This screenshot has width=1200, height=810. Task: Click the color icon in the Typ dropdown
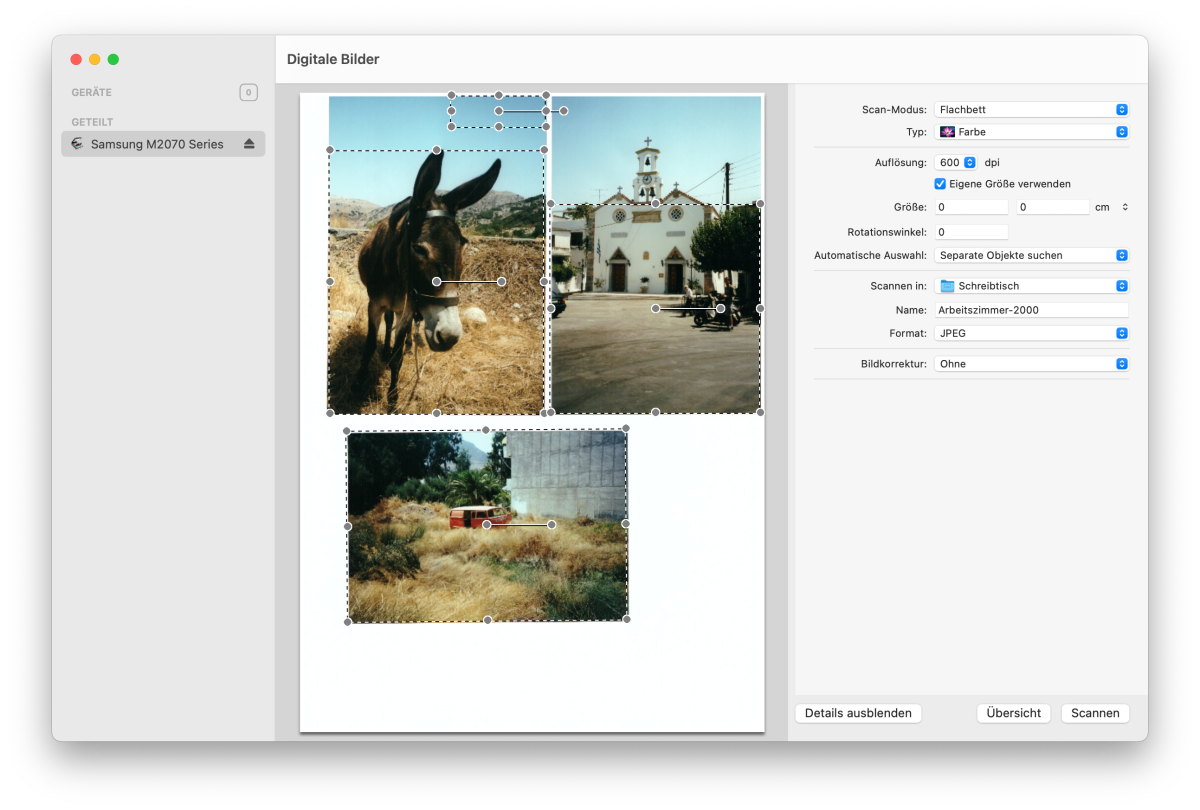click(x=947, y=132)
